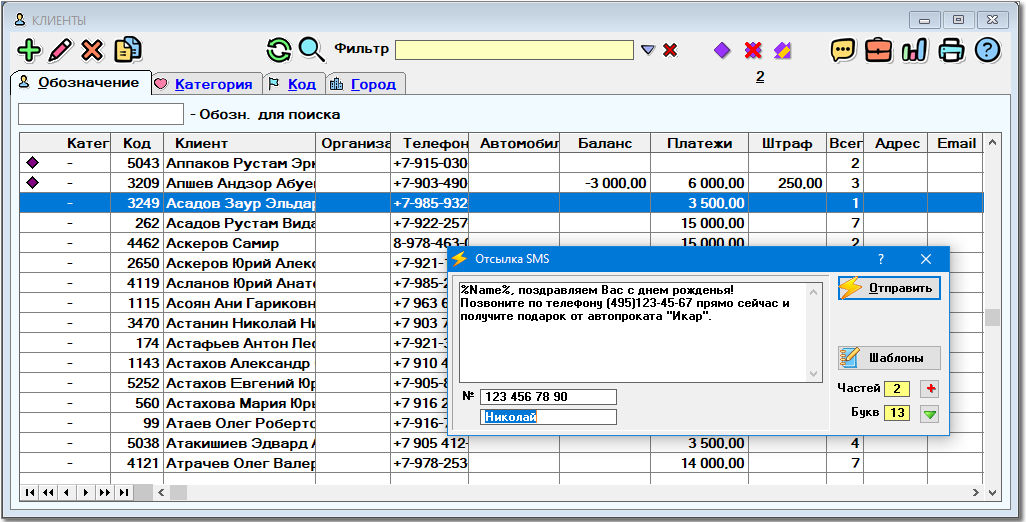Click the Отправить button
Screen dimensions: 1026x522
pos(889,288)
